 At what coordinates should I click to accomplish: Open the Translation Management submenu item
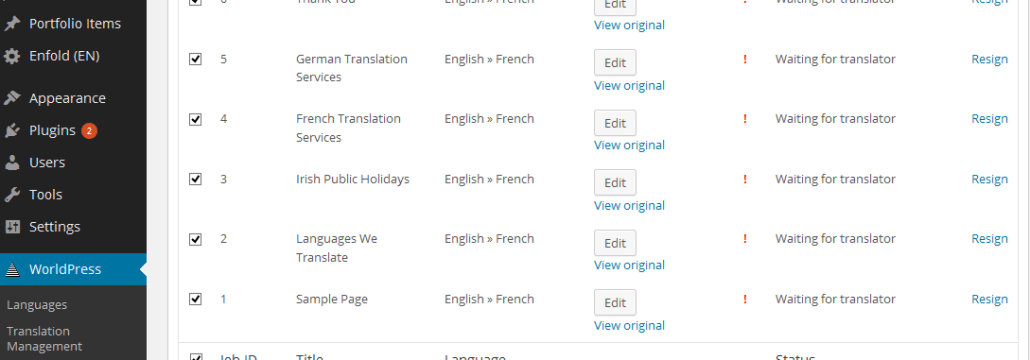click(44, 338)
